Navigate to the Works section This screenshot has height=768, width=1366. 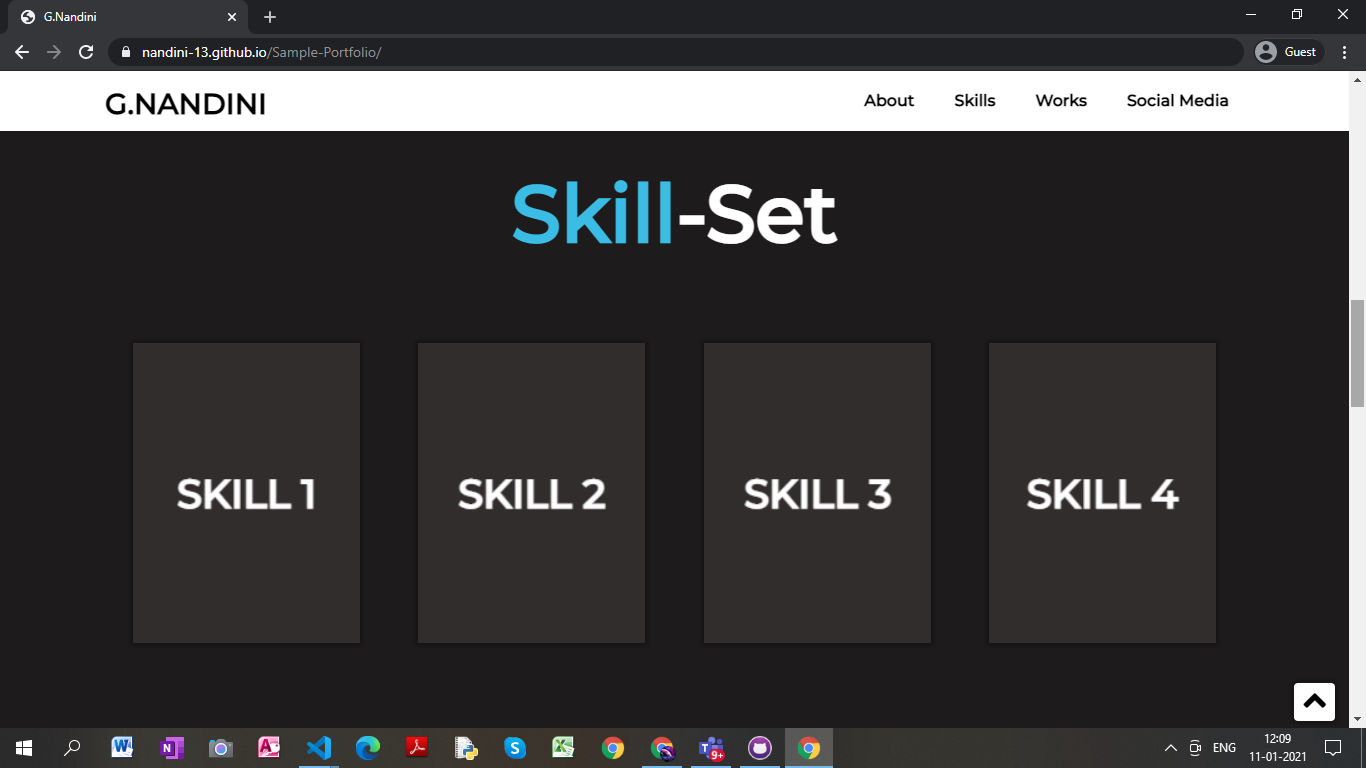point(1060,100)
